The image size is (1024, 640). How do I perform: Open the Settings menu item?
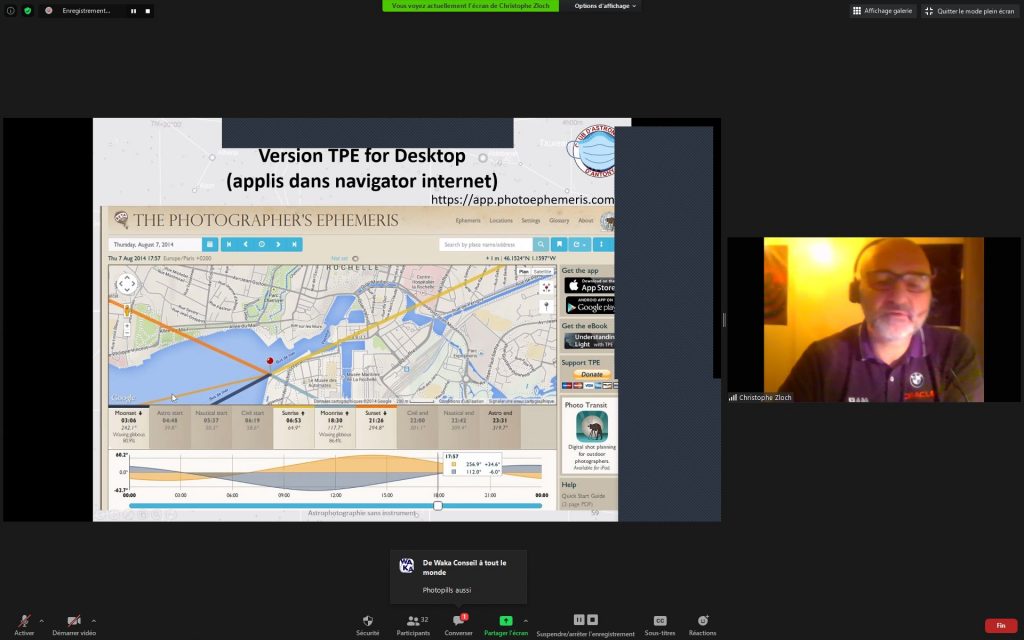pyautogui.click(x=531, y=221)
